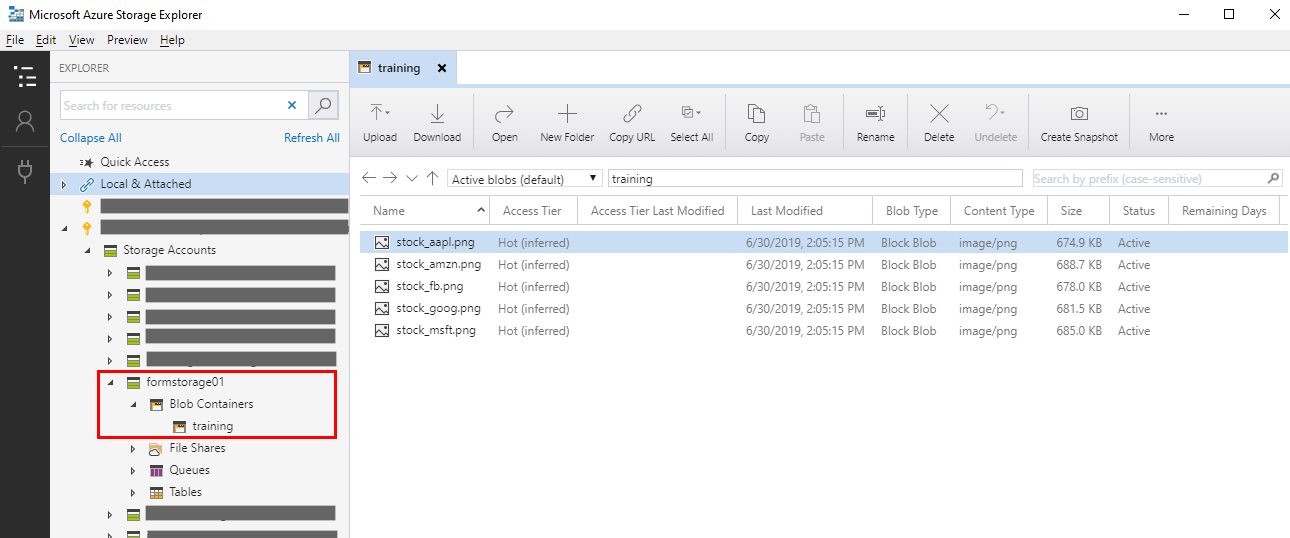Expand the Local & Attached node
1290x538 pixels.
coord(64,184)
